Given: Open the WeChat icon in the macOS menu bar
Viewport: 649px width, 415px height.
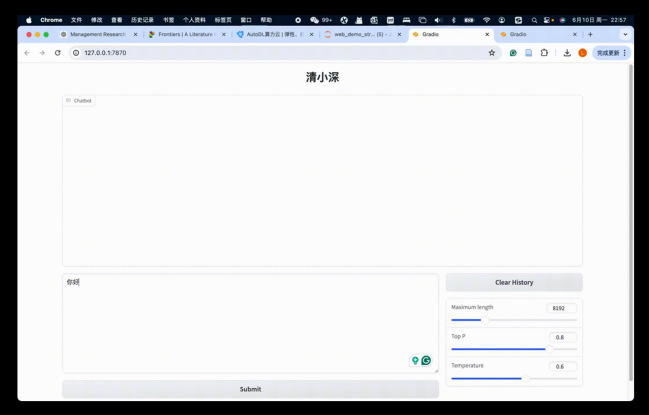Looking at the screenshot, I should click(314, 20).
